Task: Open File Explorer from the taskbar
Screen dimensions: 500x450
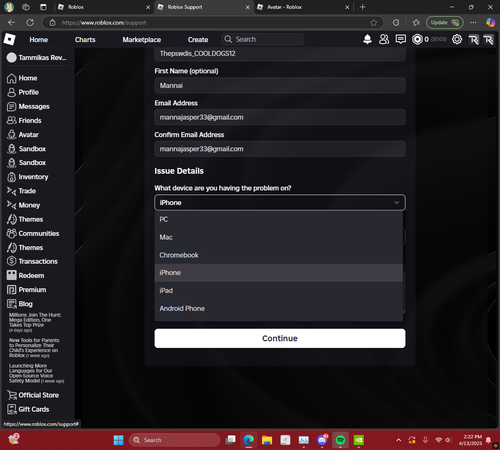Action: coord(267,440)
